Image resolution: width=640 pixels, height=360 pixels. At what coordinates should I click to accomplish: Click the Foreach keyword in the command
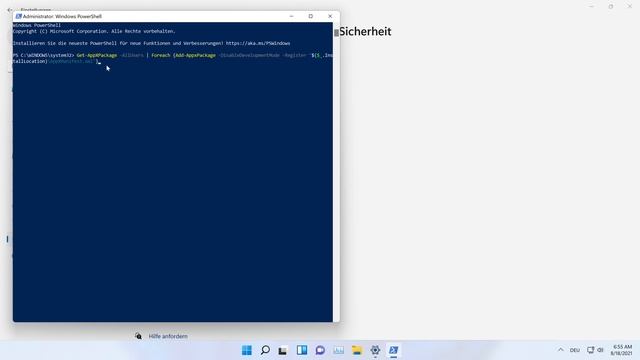click(161, 55)
